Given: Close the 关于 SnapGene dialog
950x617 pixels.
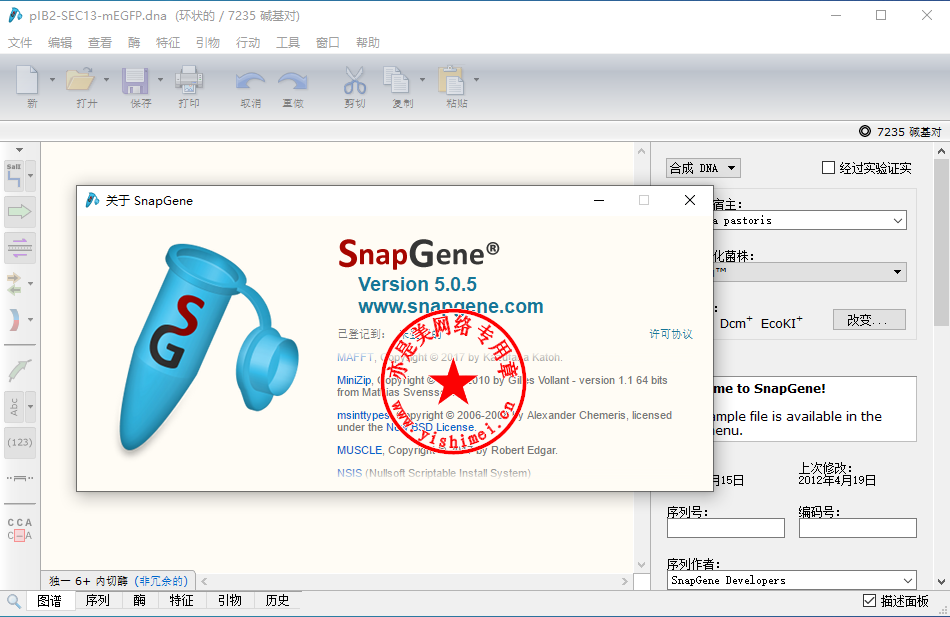Looking at the screenshot, I should coord(689,200).
